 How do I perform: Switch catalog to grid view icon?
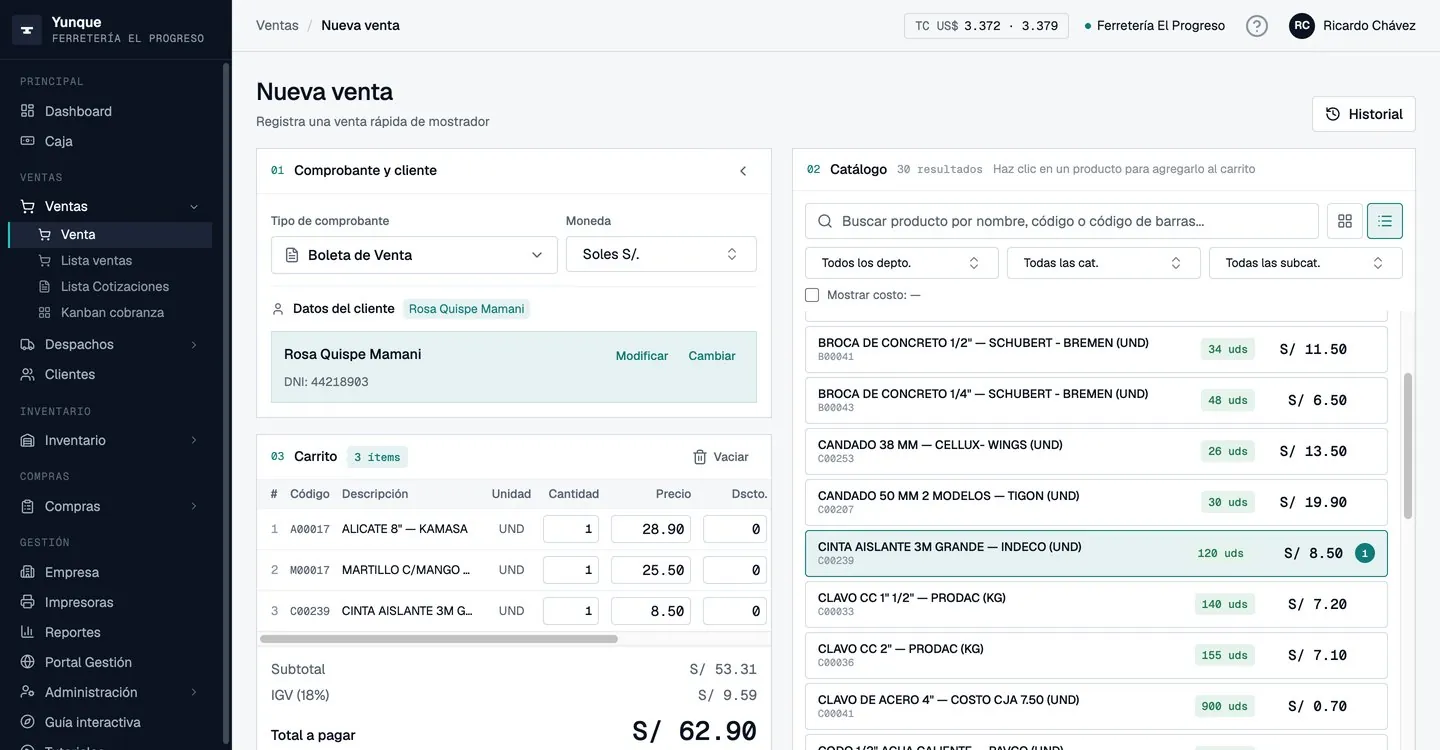tap(1345, 221)
